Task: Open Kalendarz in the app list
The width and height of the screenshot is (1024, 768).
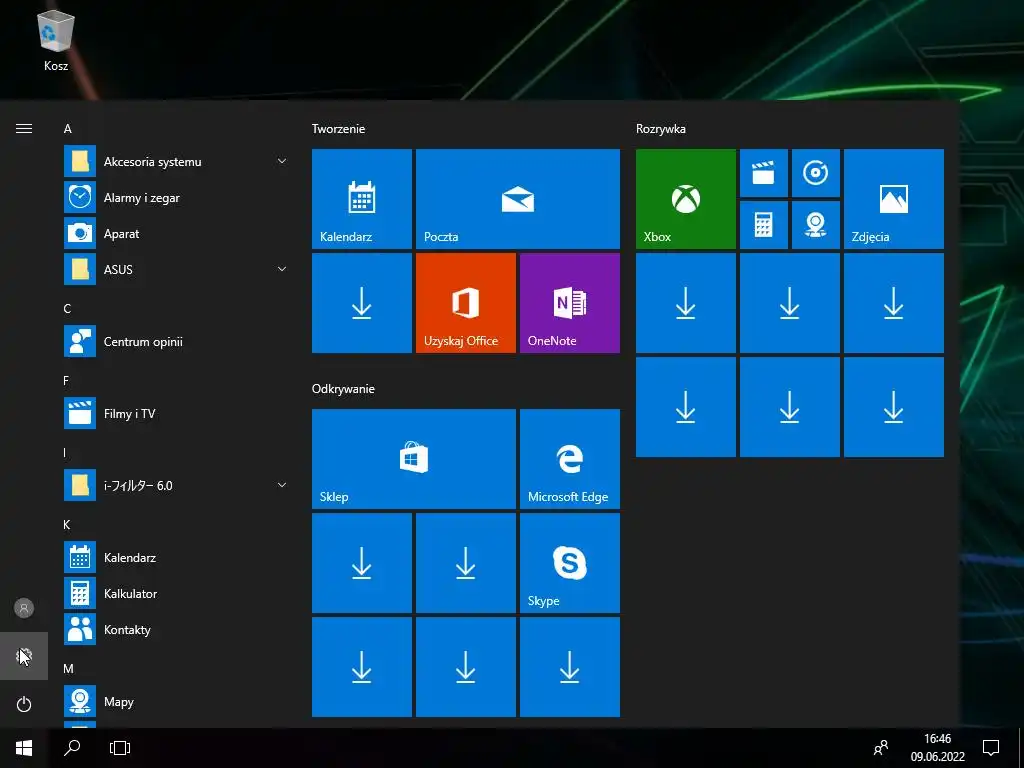Action: (176, 558)
